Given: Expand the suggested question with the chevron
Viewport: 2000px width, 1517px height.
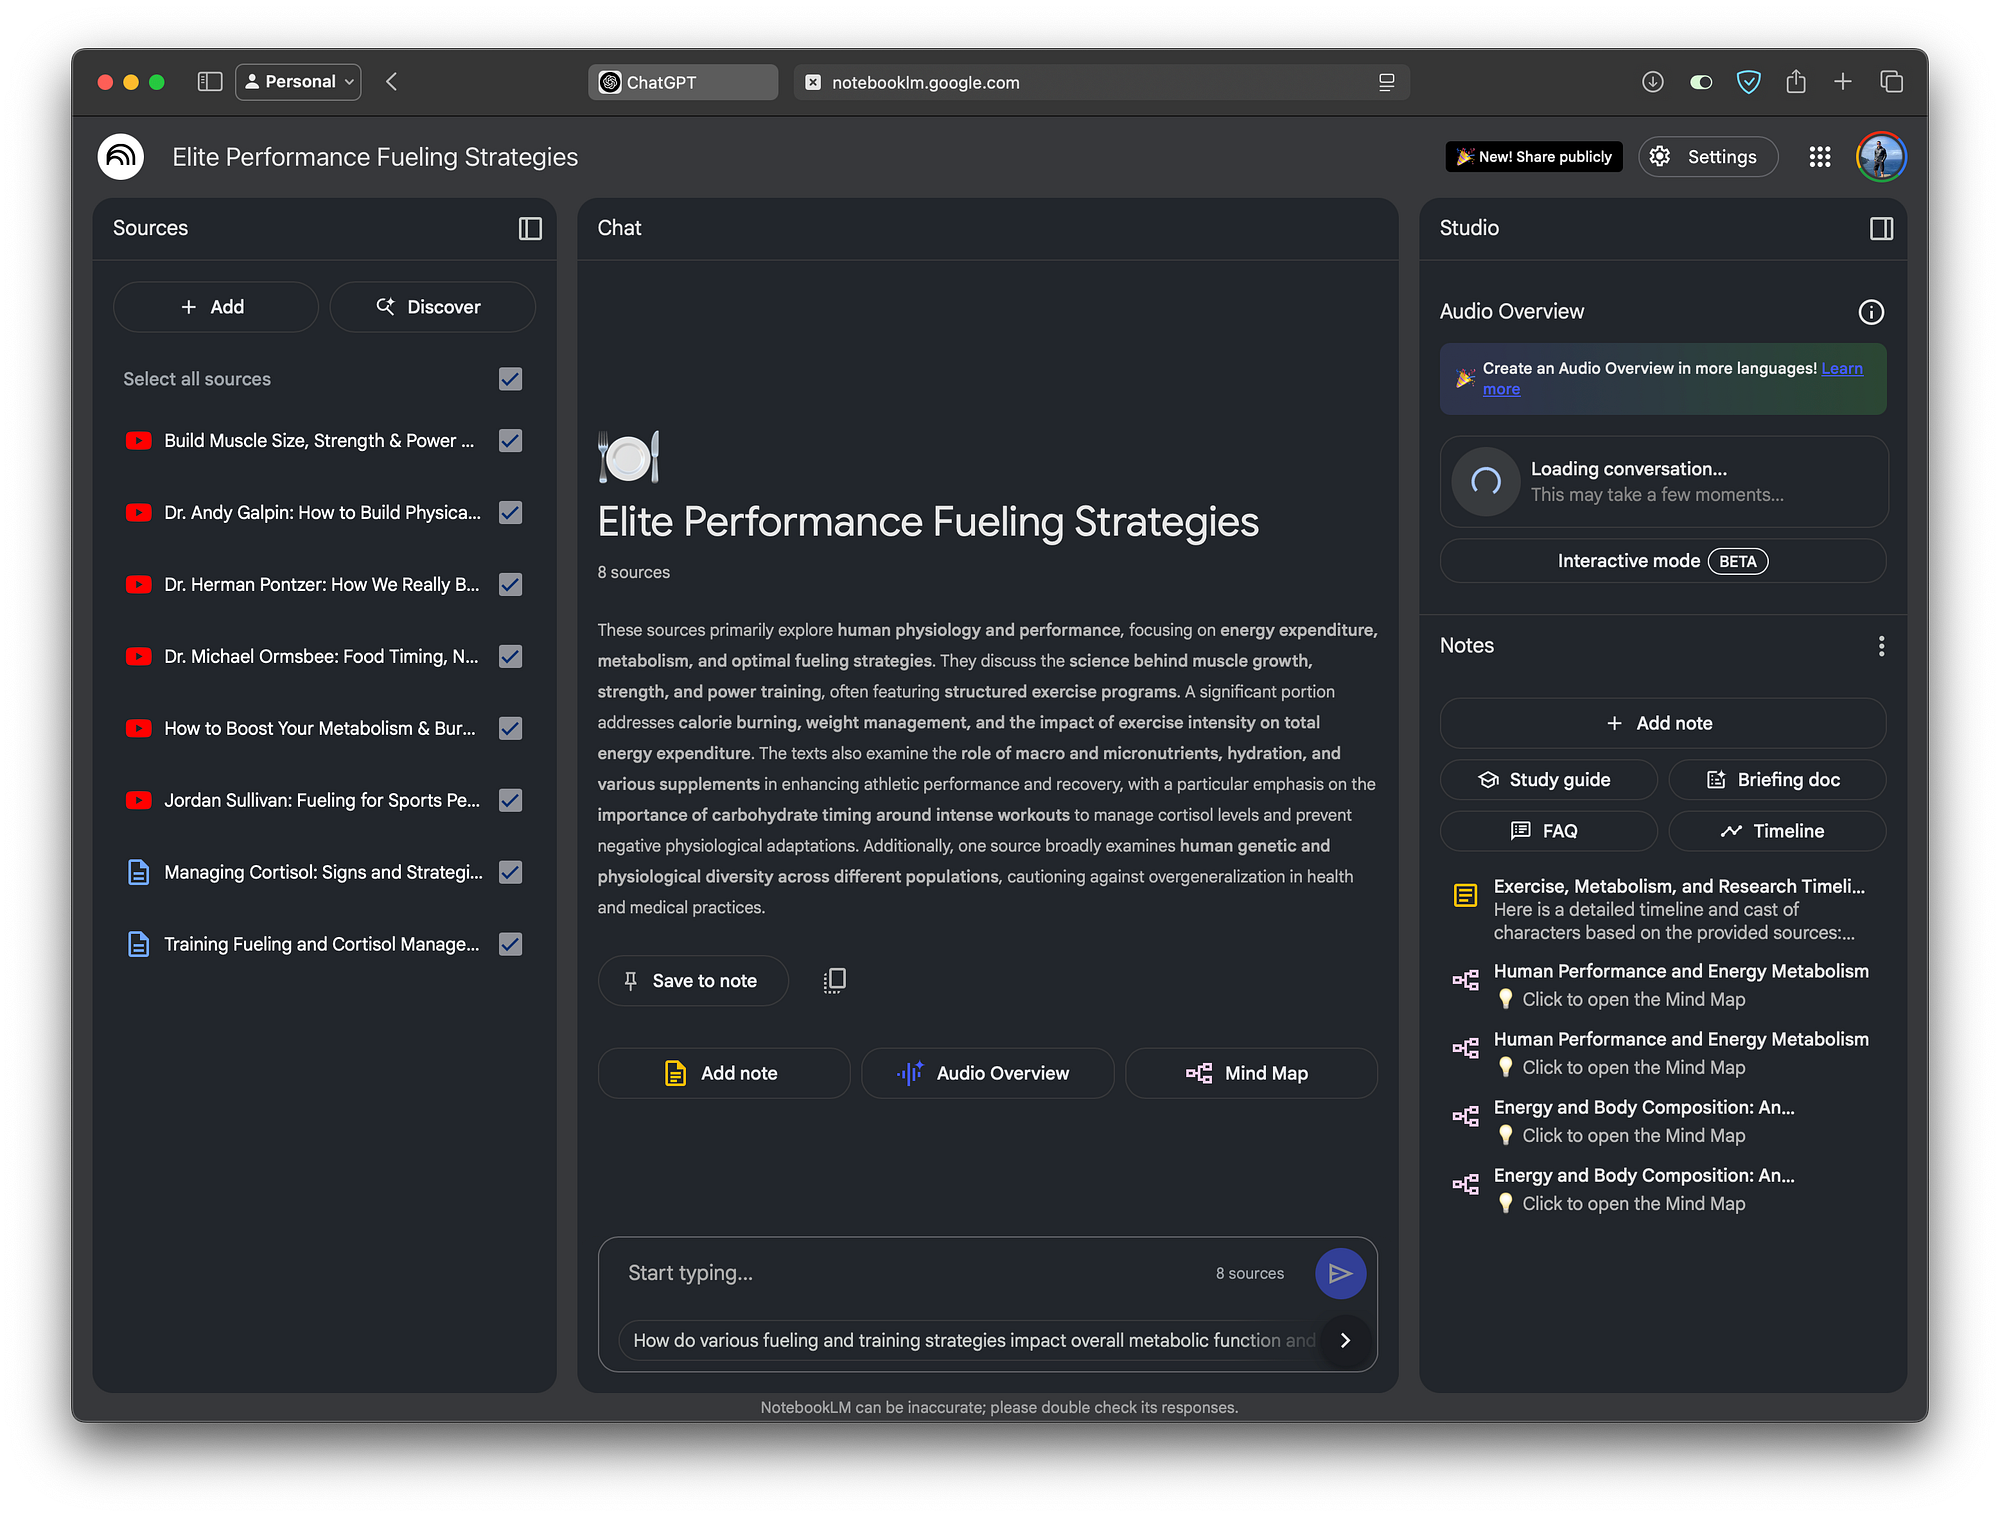Looking at the screenshot, I should [x=1345, y=1341].
